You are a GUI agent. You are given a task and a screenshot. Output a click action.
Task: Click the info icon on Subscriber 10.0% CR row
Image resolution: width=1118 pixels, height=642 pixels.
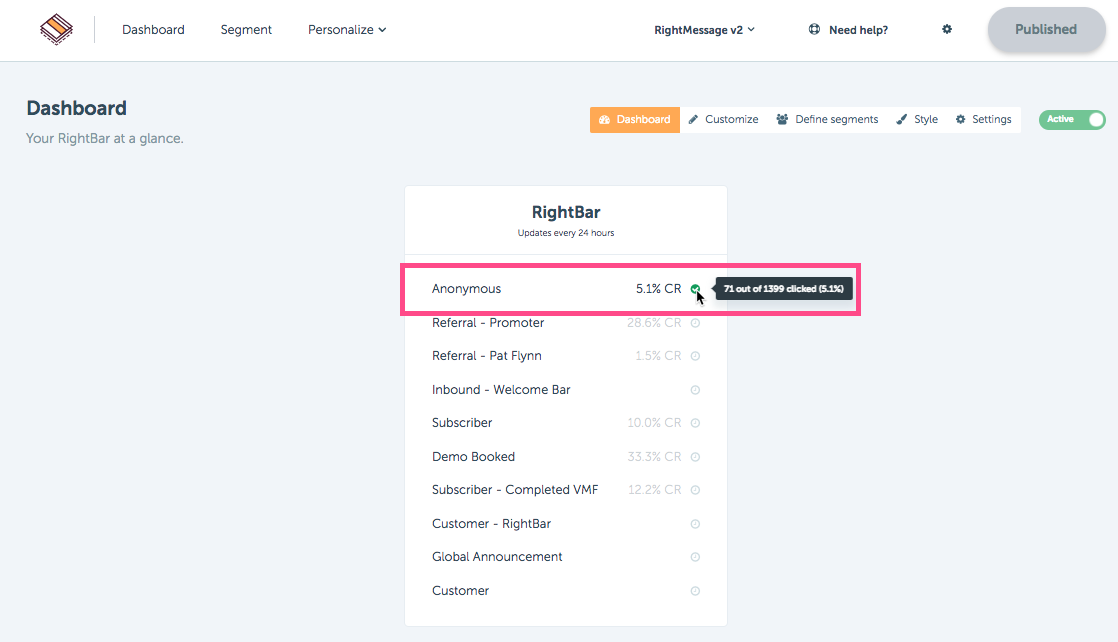[x=695, y=423]
